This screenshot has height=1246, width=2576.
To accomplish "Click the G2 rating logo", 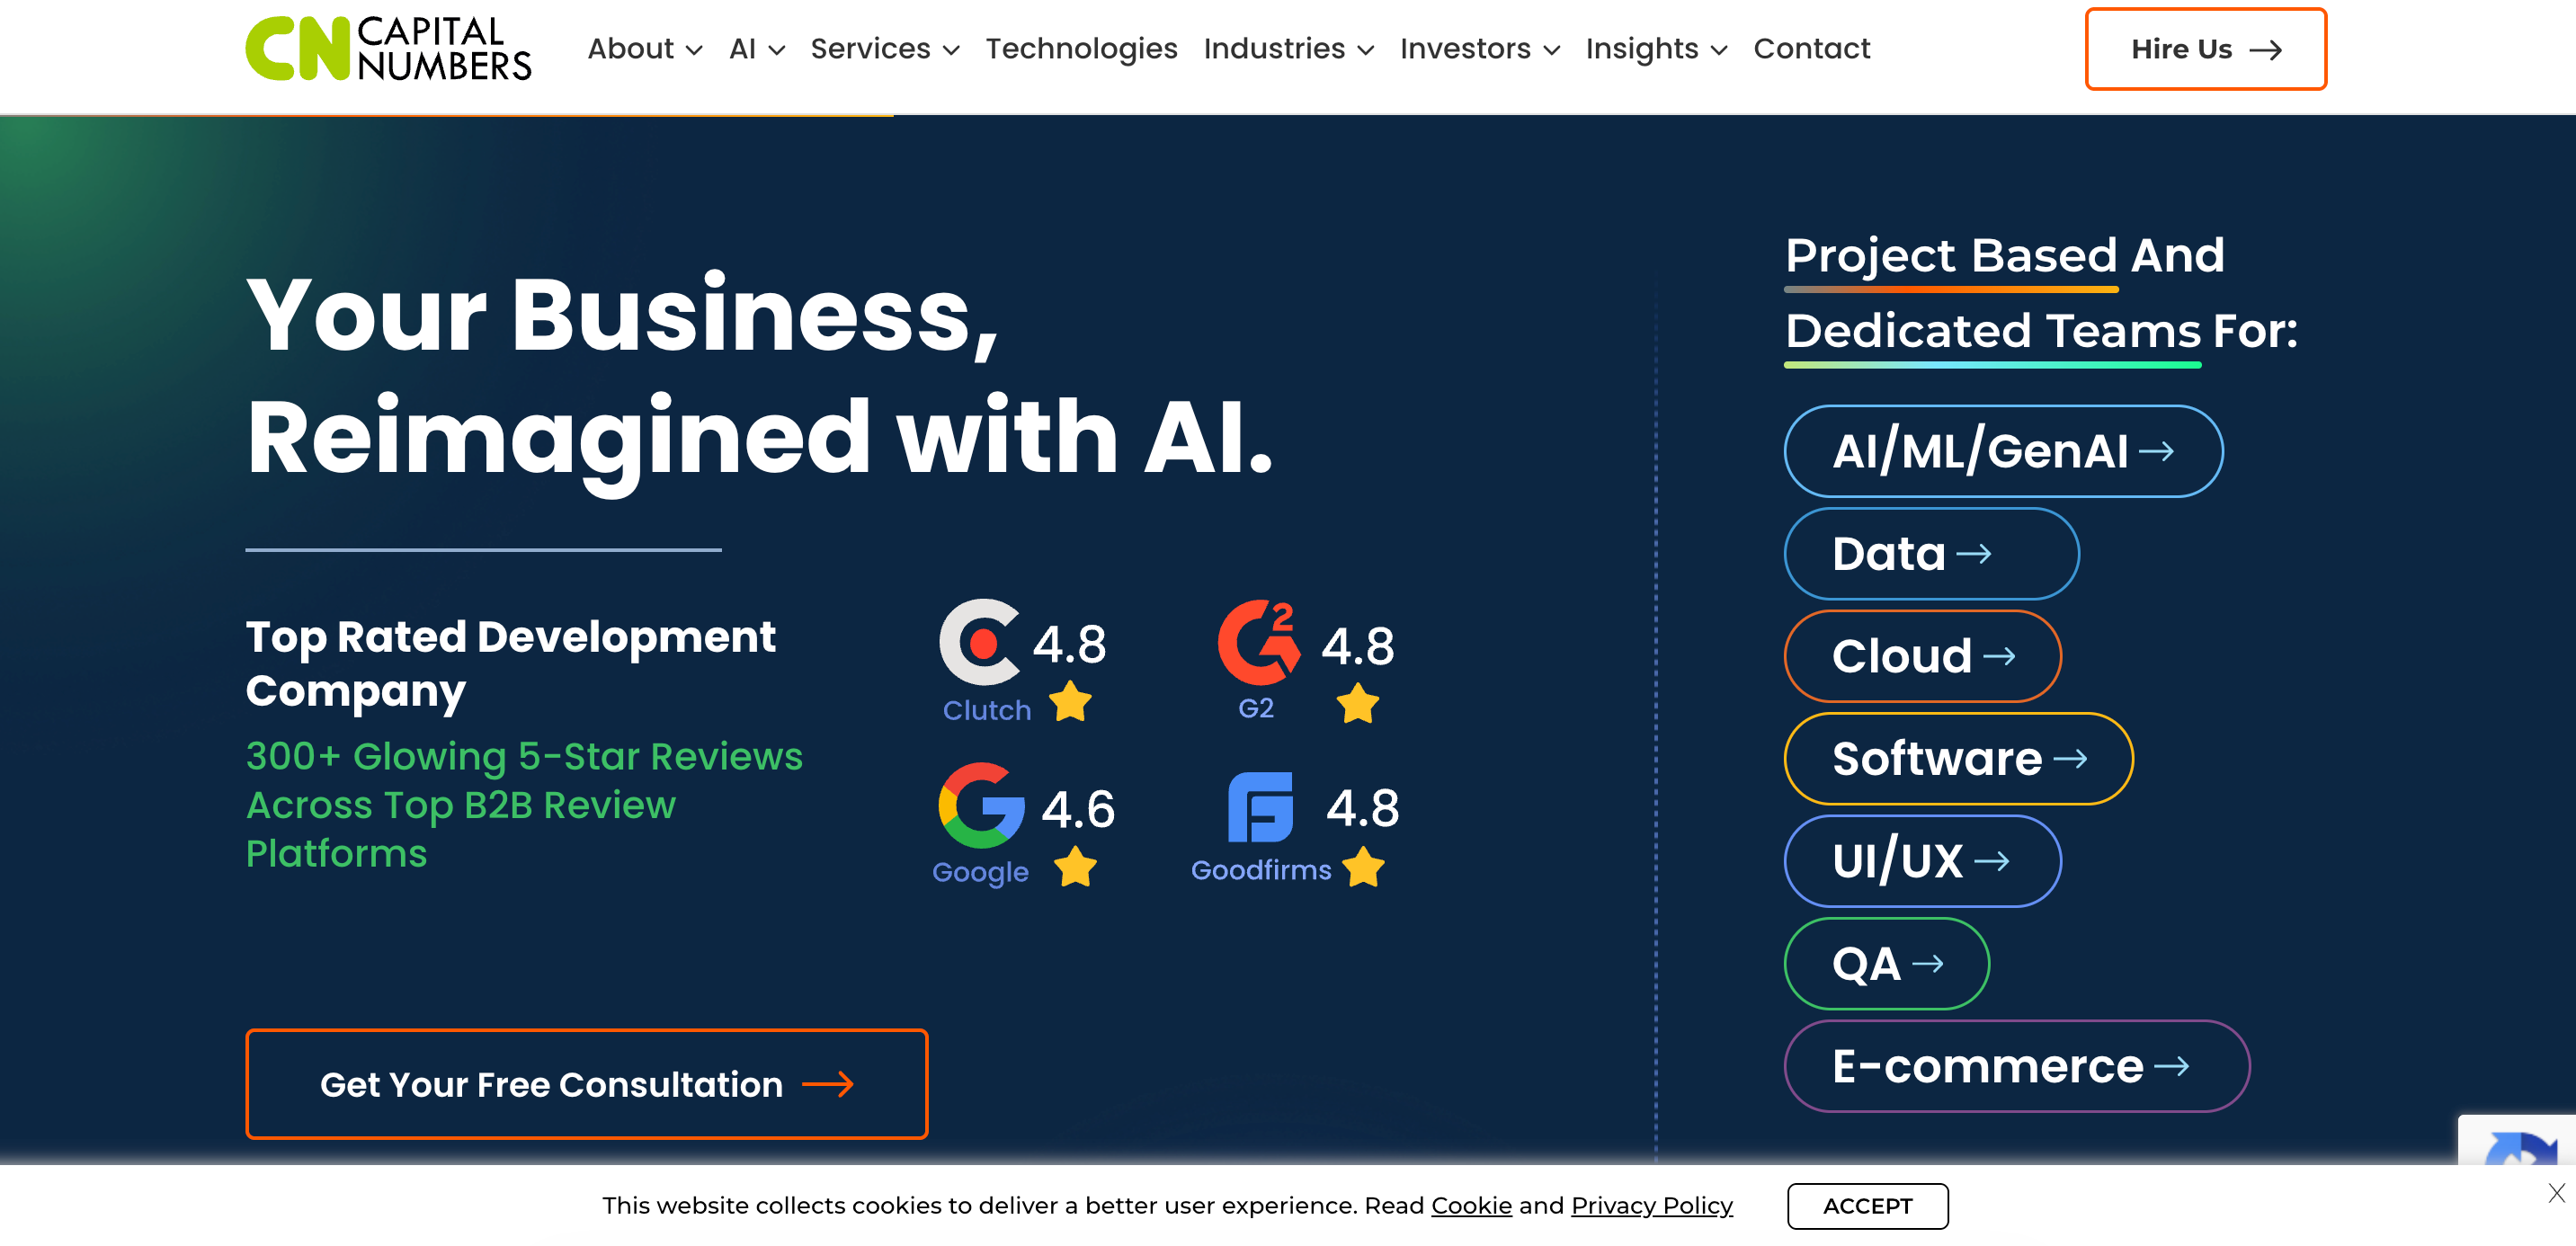I will coord(1259,642).
